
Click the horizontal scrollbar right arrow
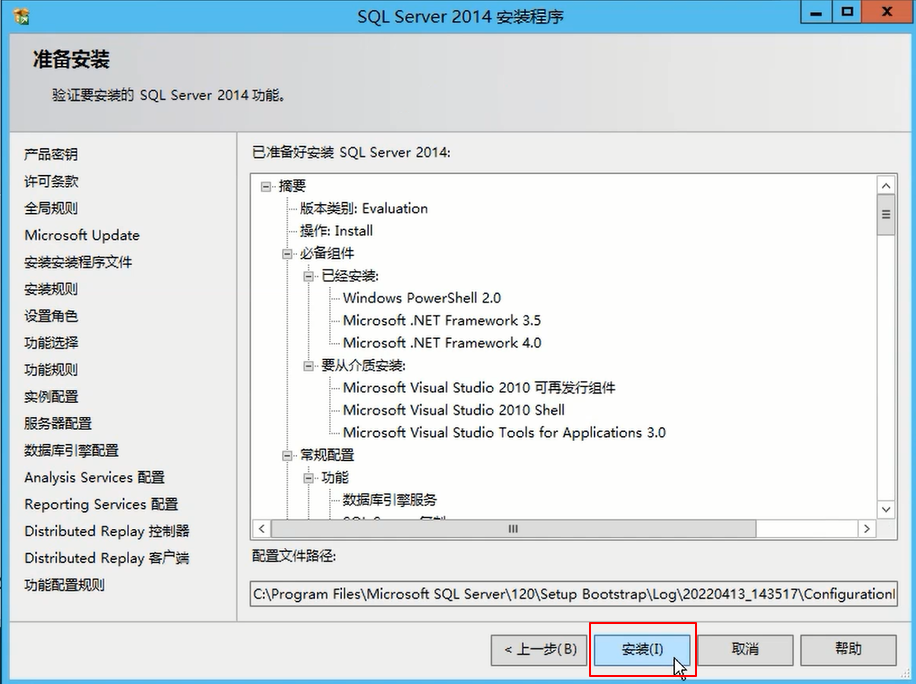(867, 529)
